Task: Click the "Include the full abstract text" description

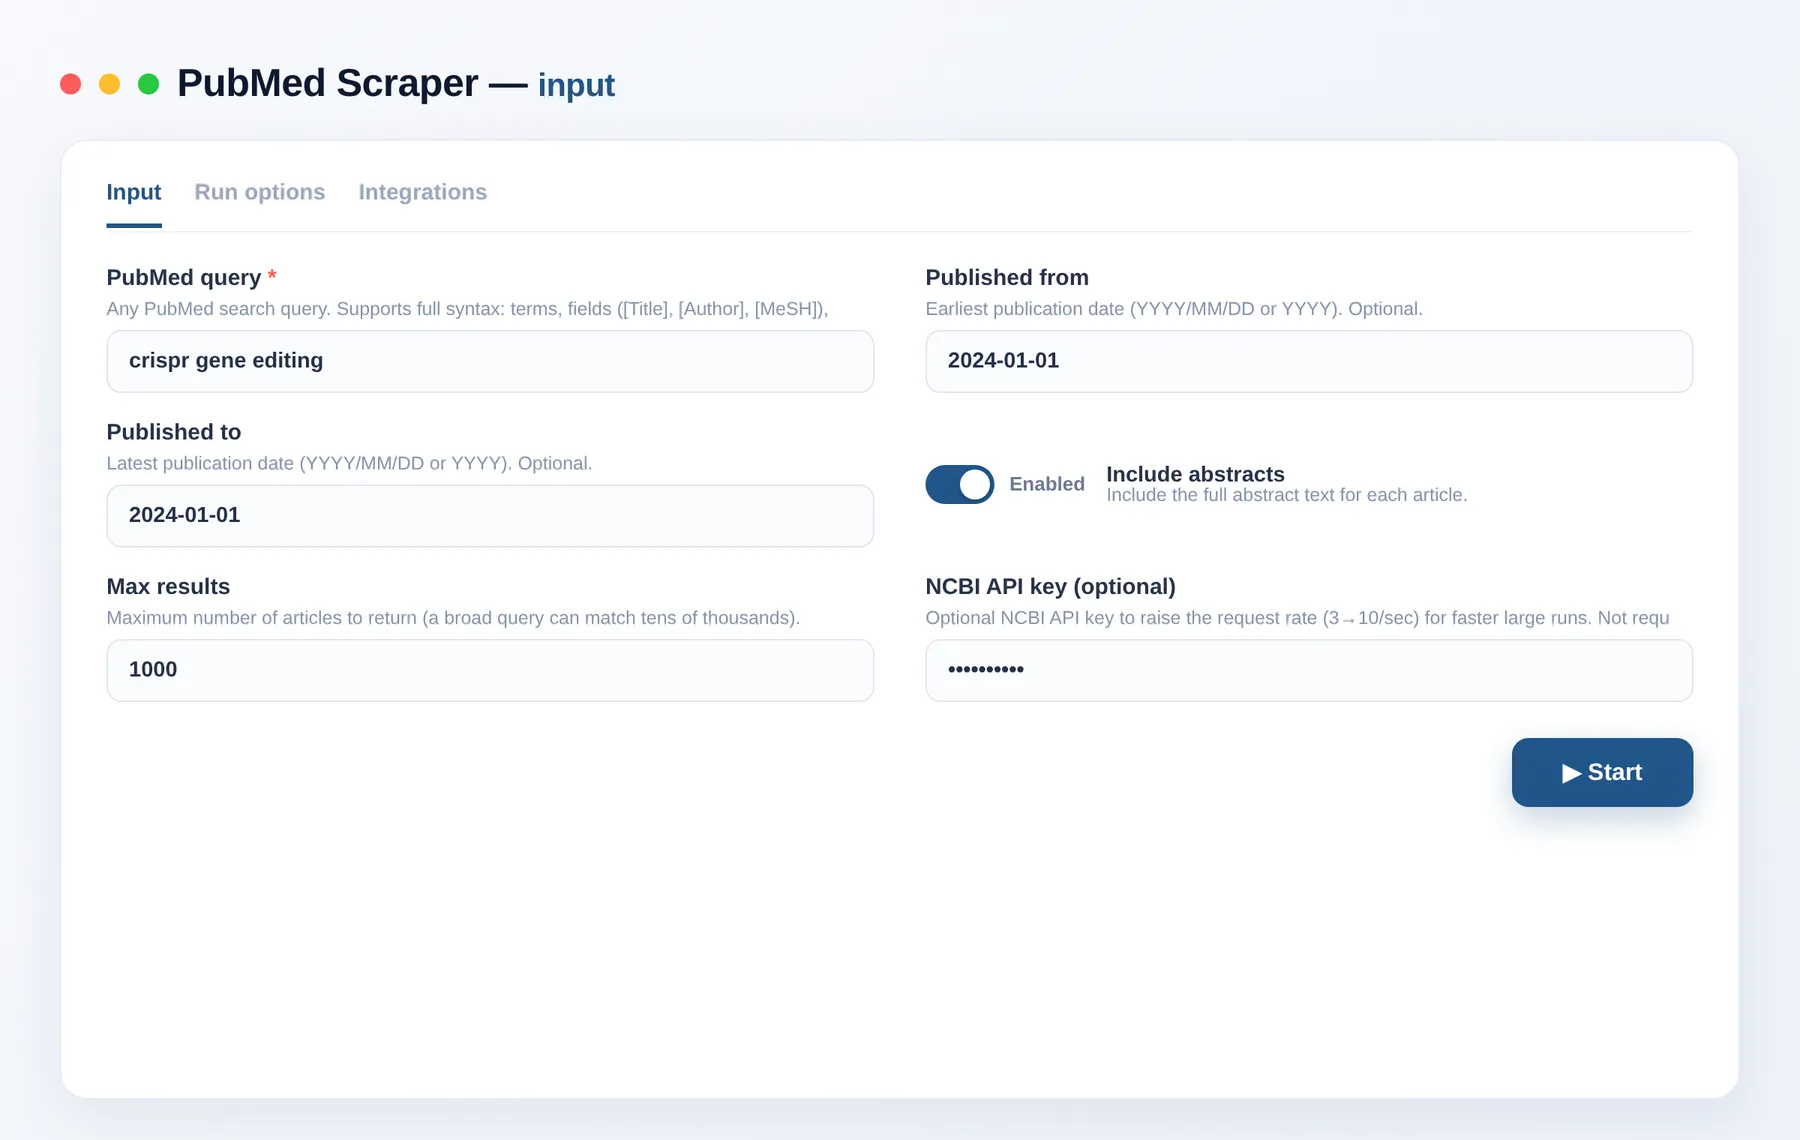Action: (1287, 495)
